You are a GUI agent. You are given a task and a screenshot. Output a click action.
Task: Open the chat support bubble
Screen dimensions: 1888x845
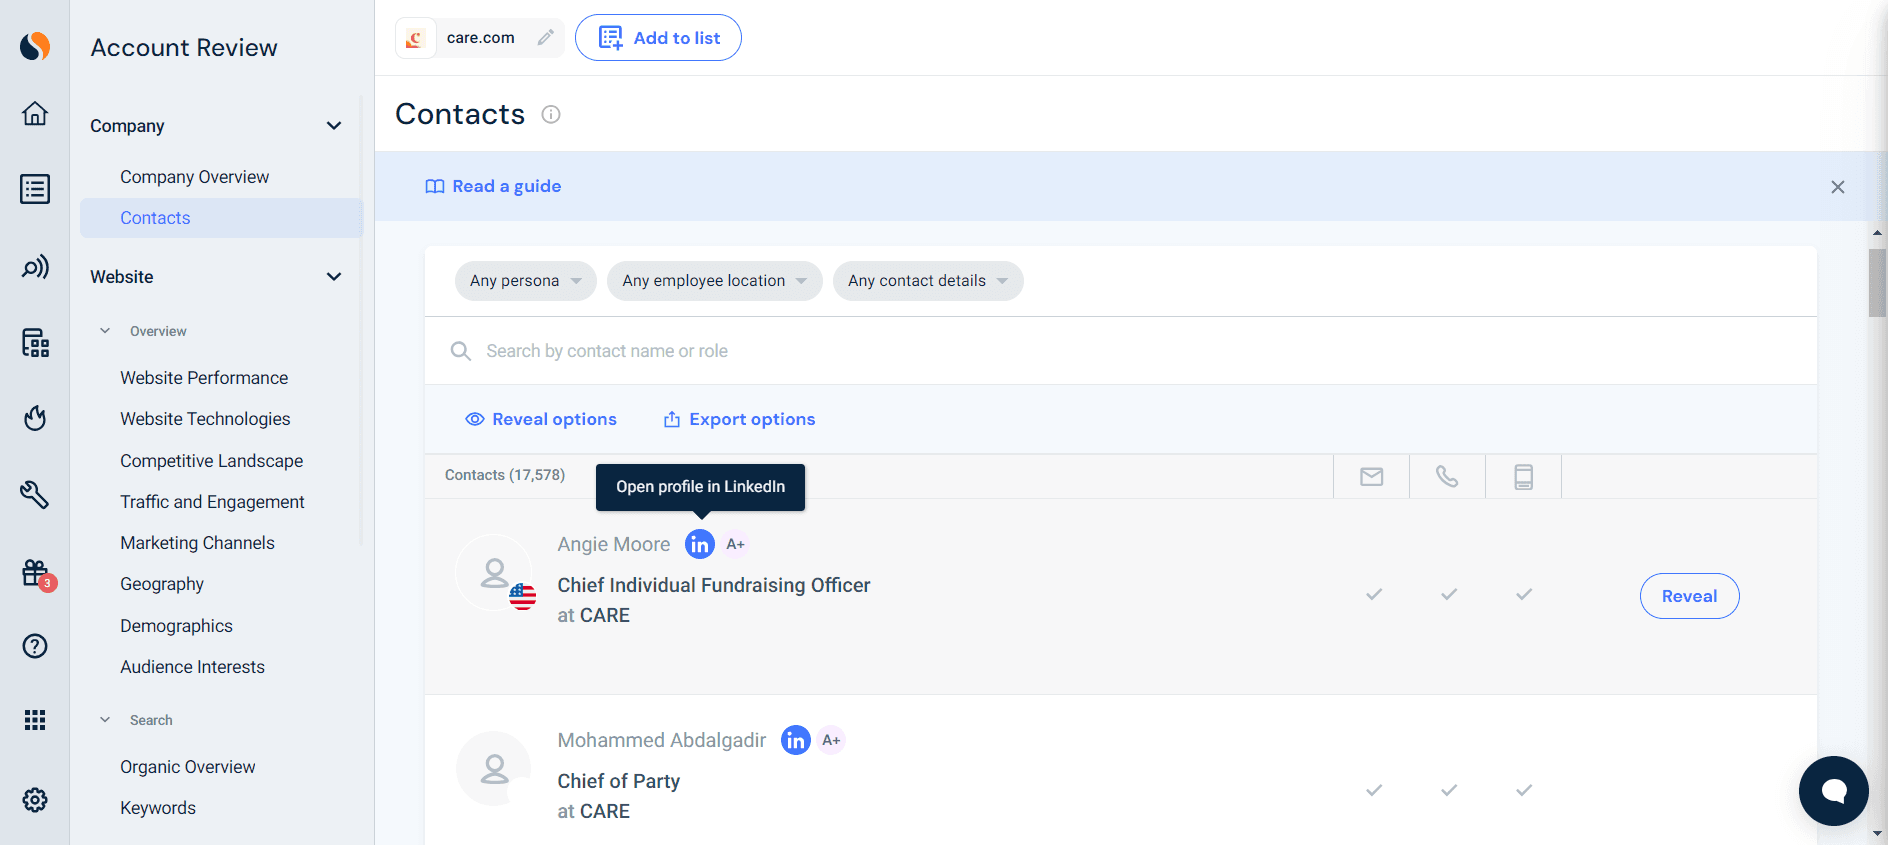coord(1834,791)
